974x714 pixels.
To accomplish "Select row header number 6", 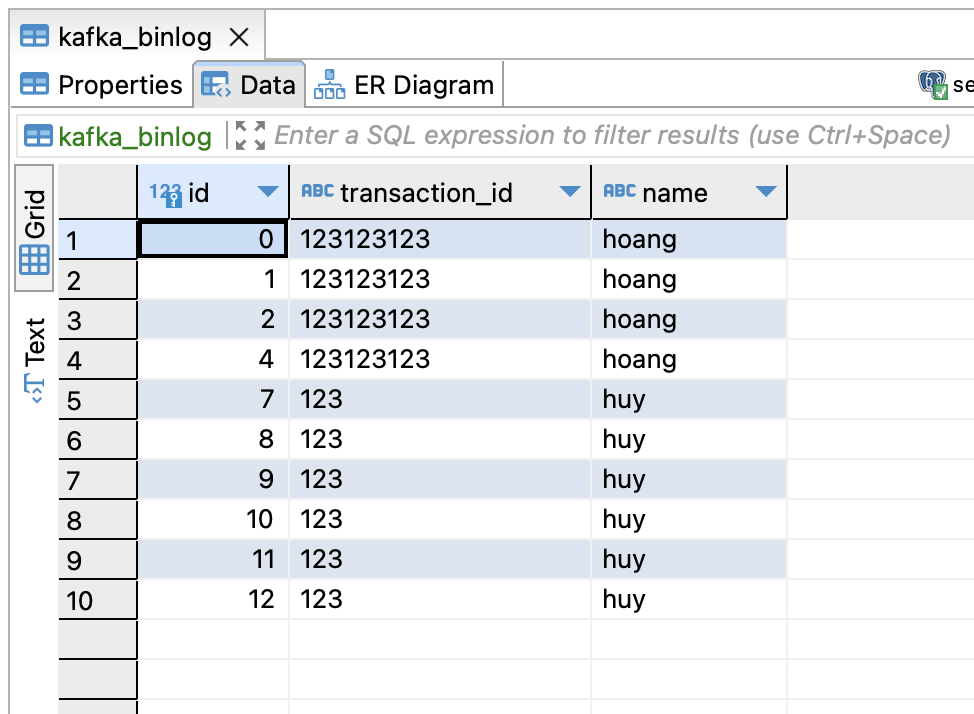I will coord(98,440).
